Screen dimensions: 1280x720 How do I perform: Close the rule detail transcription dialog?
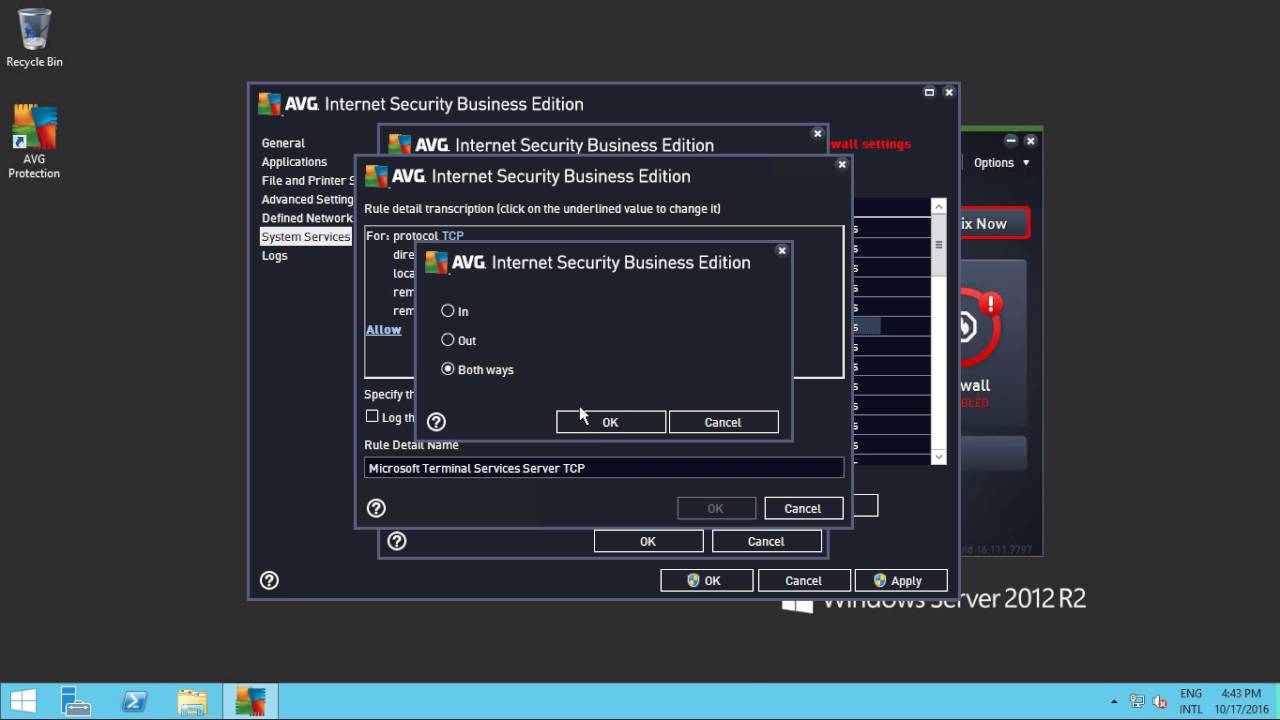842,164
